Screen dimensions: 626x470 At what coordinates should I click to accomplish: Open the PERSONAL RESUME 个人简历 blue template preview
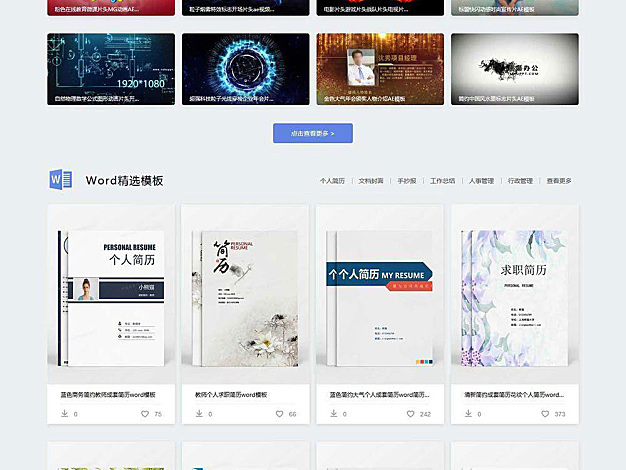(111, 295)
